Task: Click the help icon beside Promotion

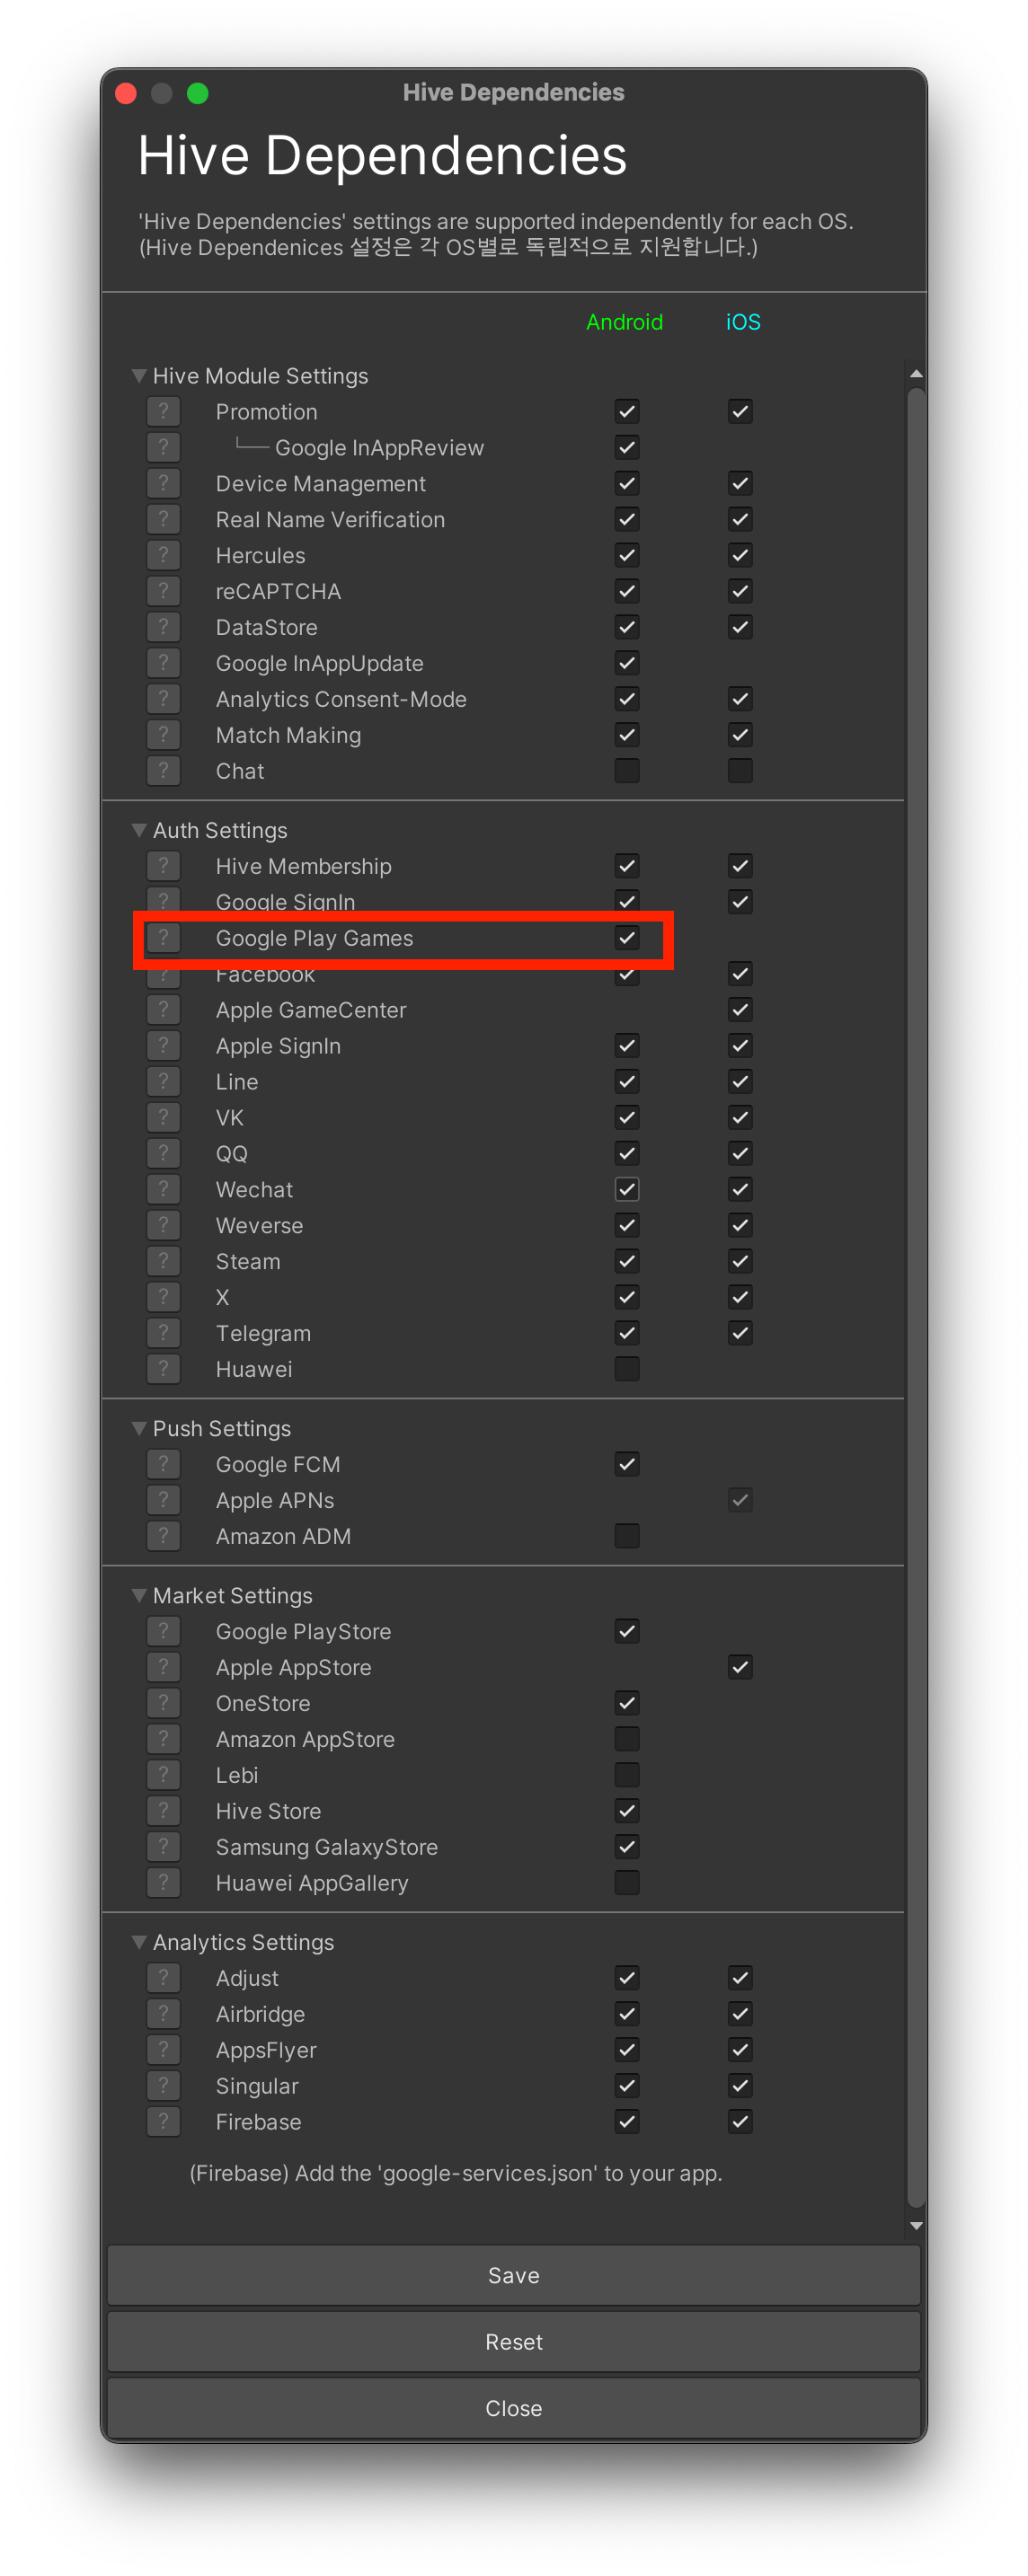Action: pyautogui.click(x=163, y=411)
